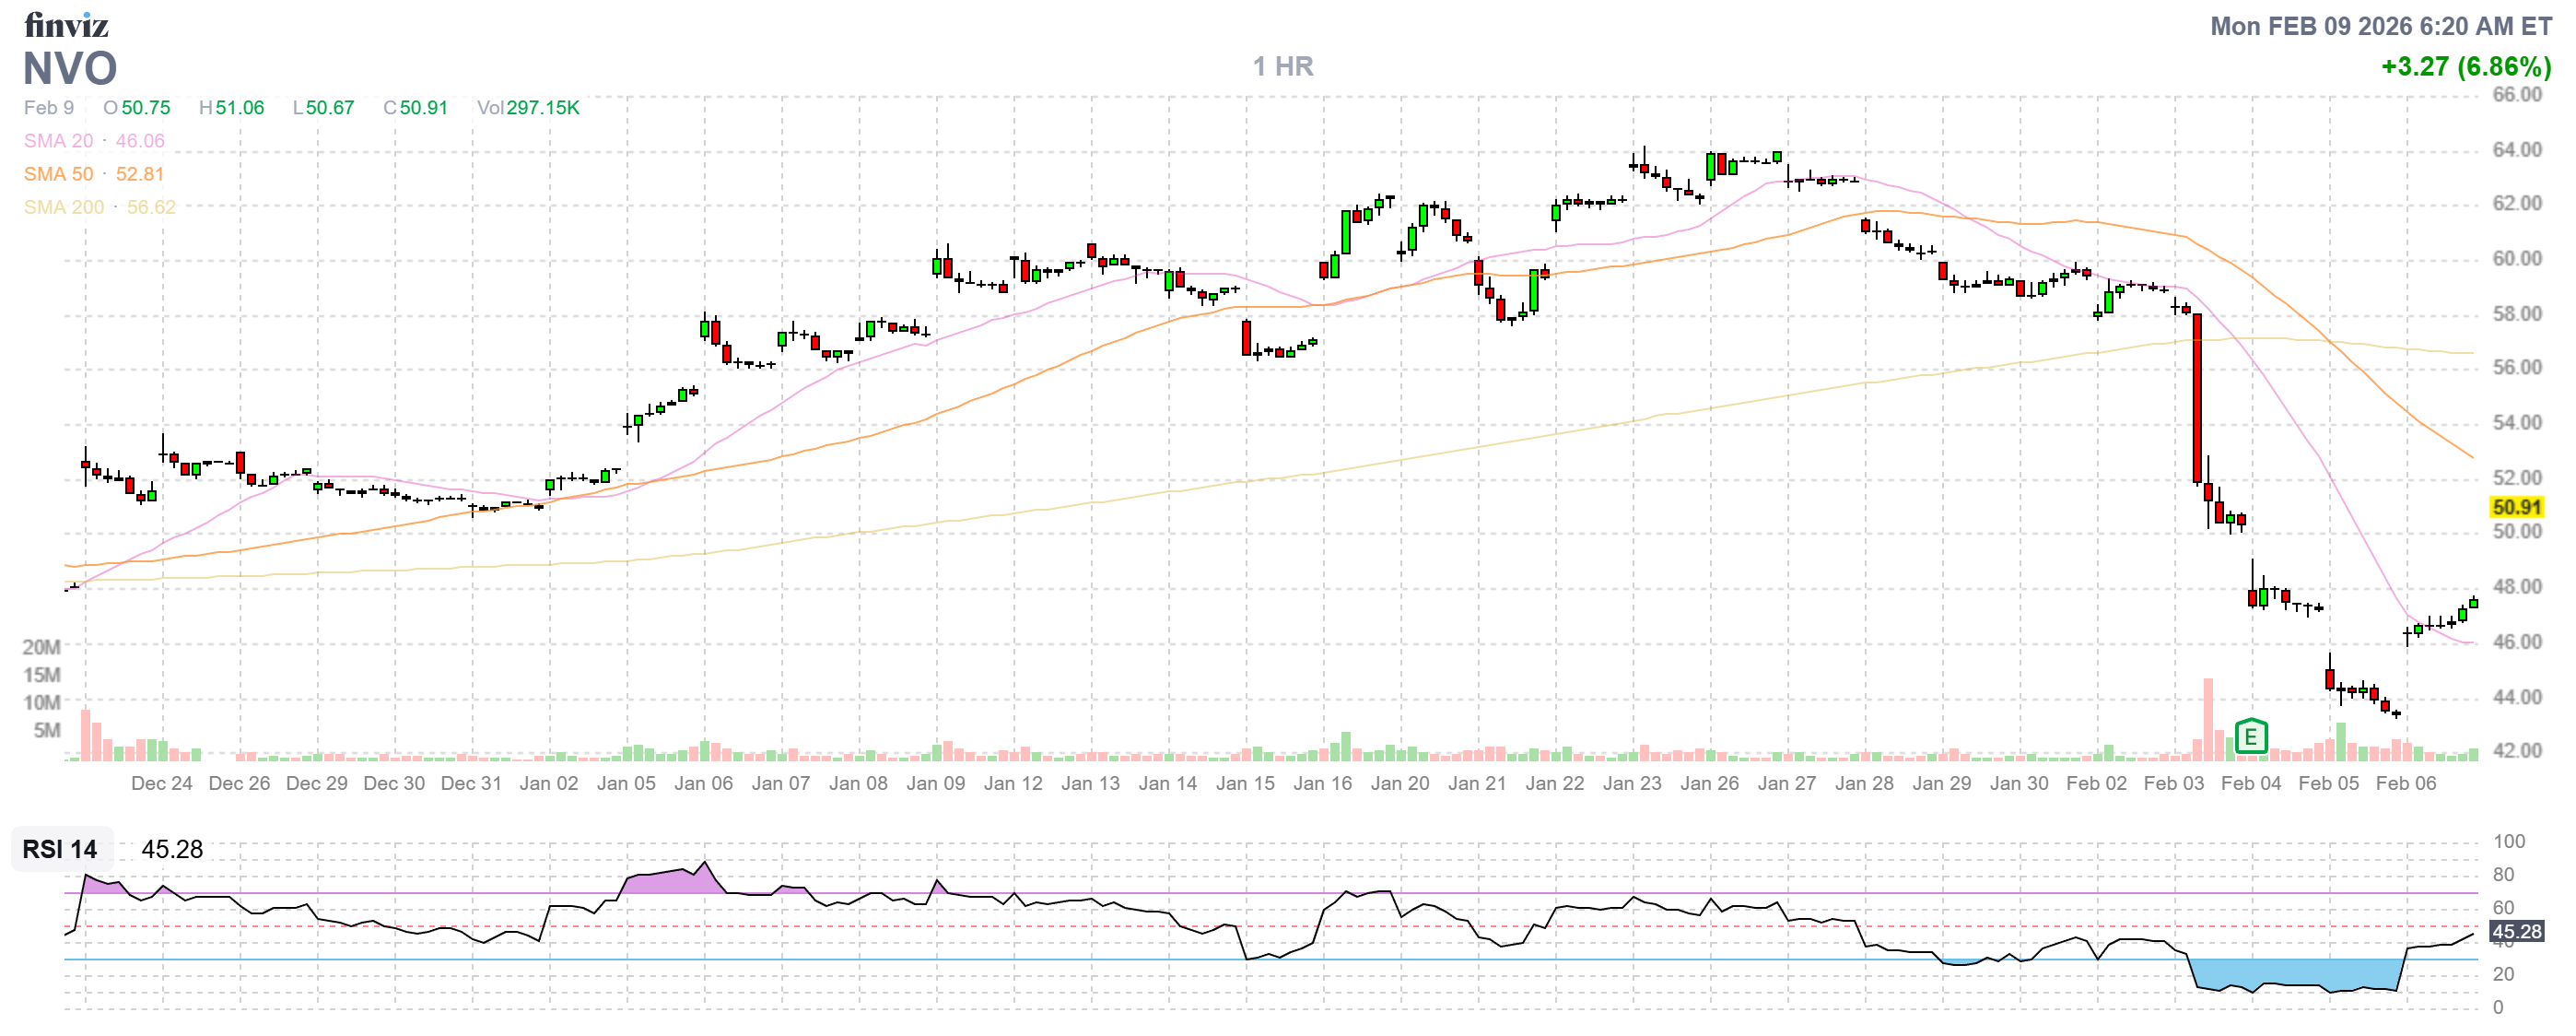This screenshot has height=1036, width=2576.
Task: Click the Feb 04 date axis label
Action: click(2251, 783)
